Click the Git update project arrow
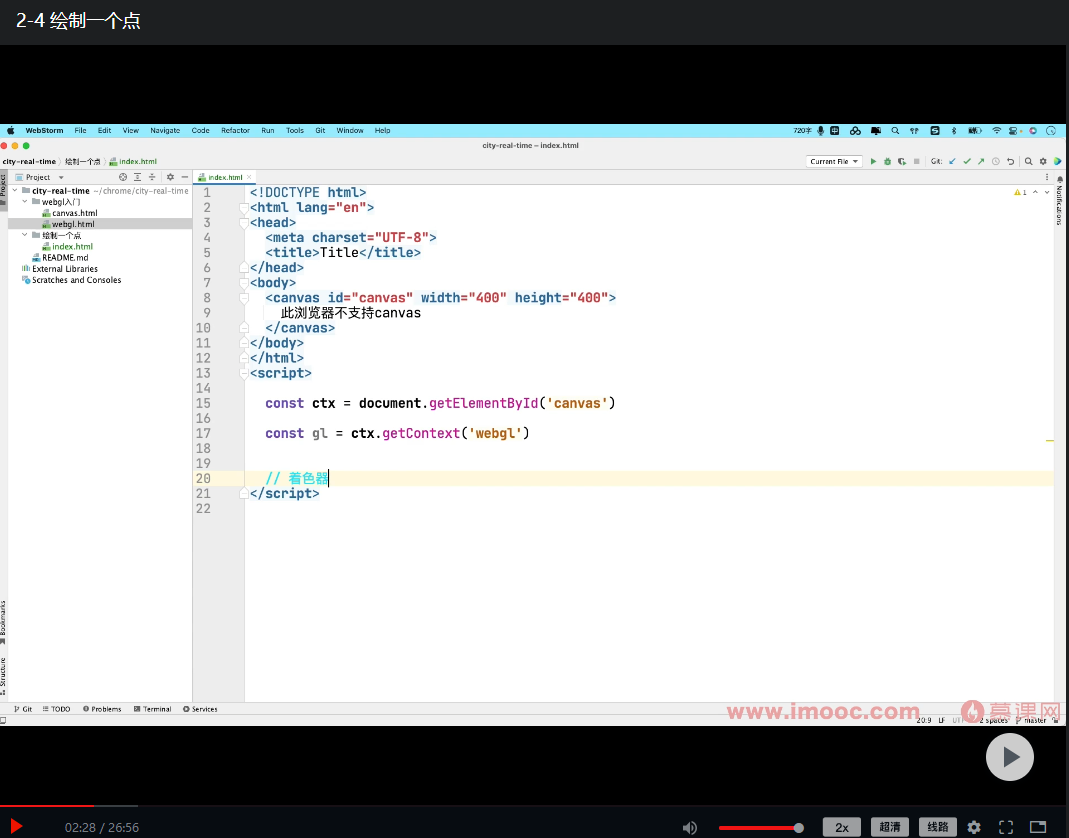 point(952,161)
